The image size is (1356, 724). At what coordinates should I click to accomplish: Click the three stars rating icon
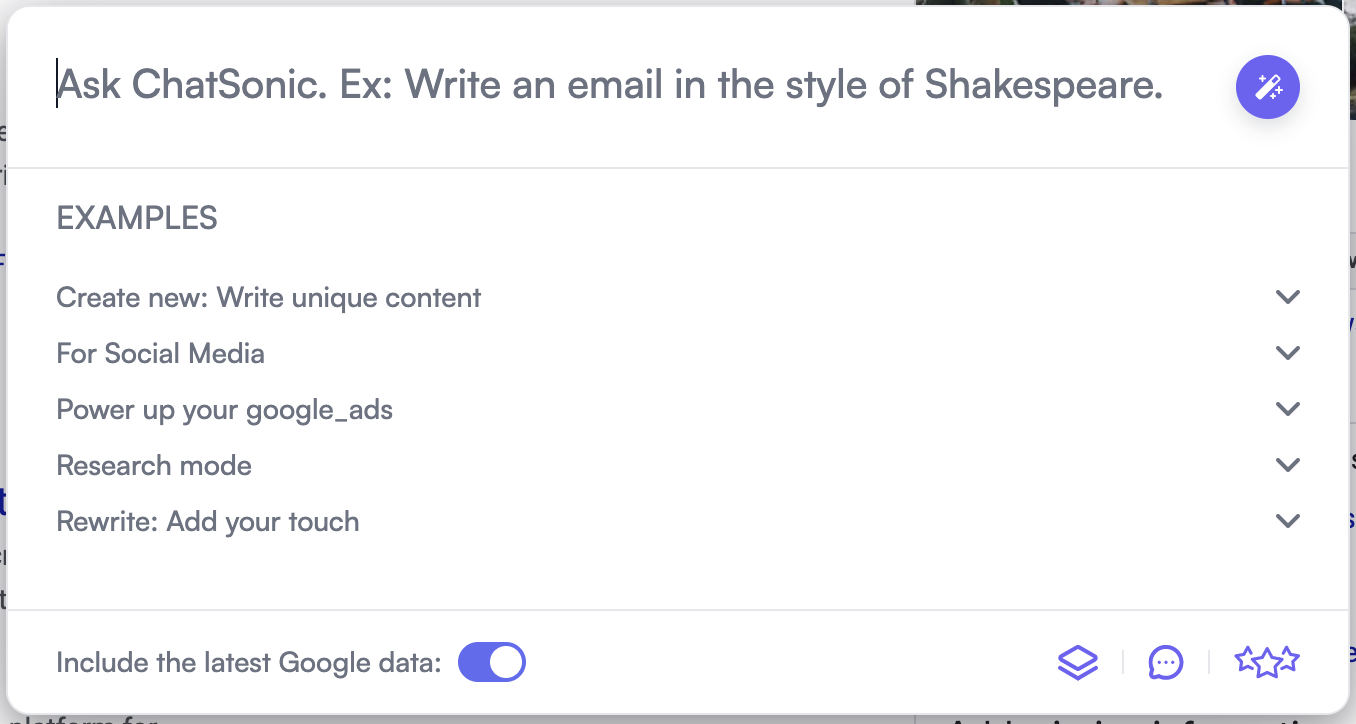[x=1267, y=661]
